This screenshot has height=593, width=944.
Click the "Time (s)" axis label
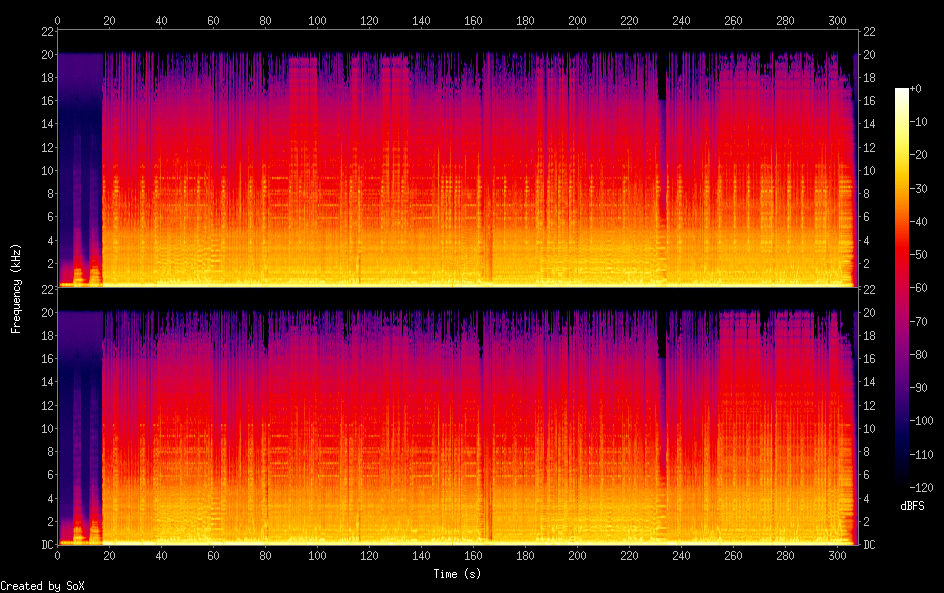[x=457, y=574]
